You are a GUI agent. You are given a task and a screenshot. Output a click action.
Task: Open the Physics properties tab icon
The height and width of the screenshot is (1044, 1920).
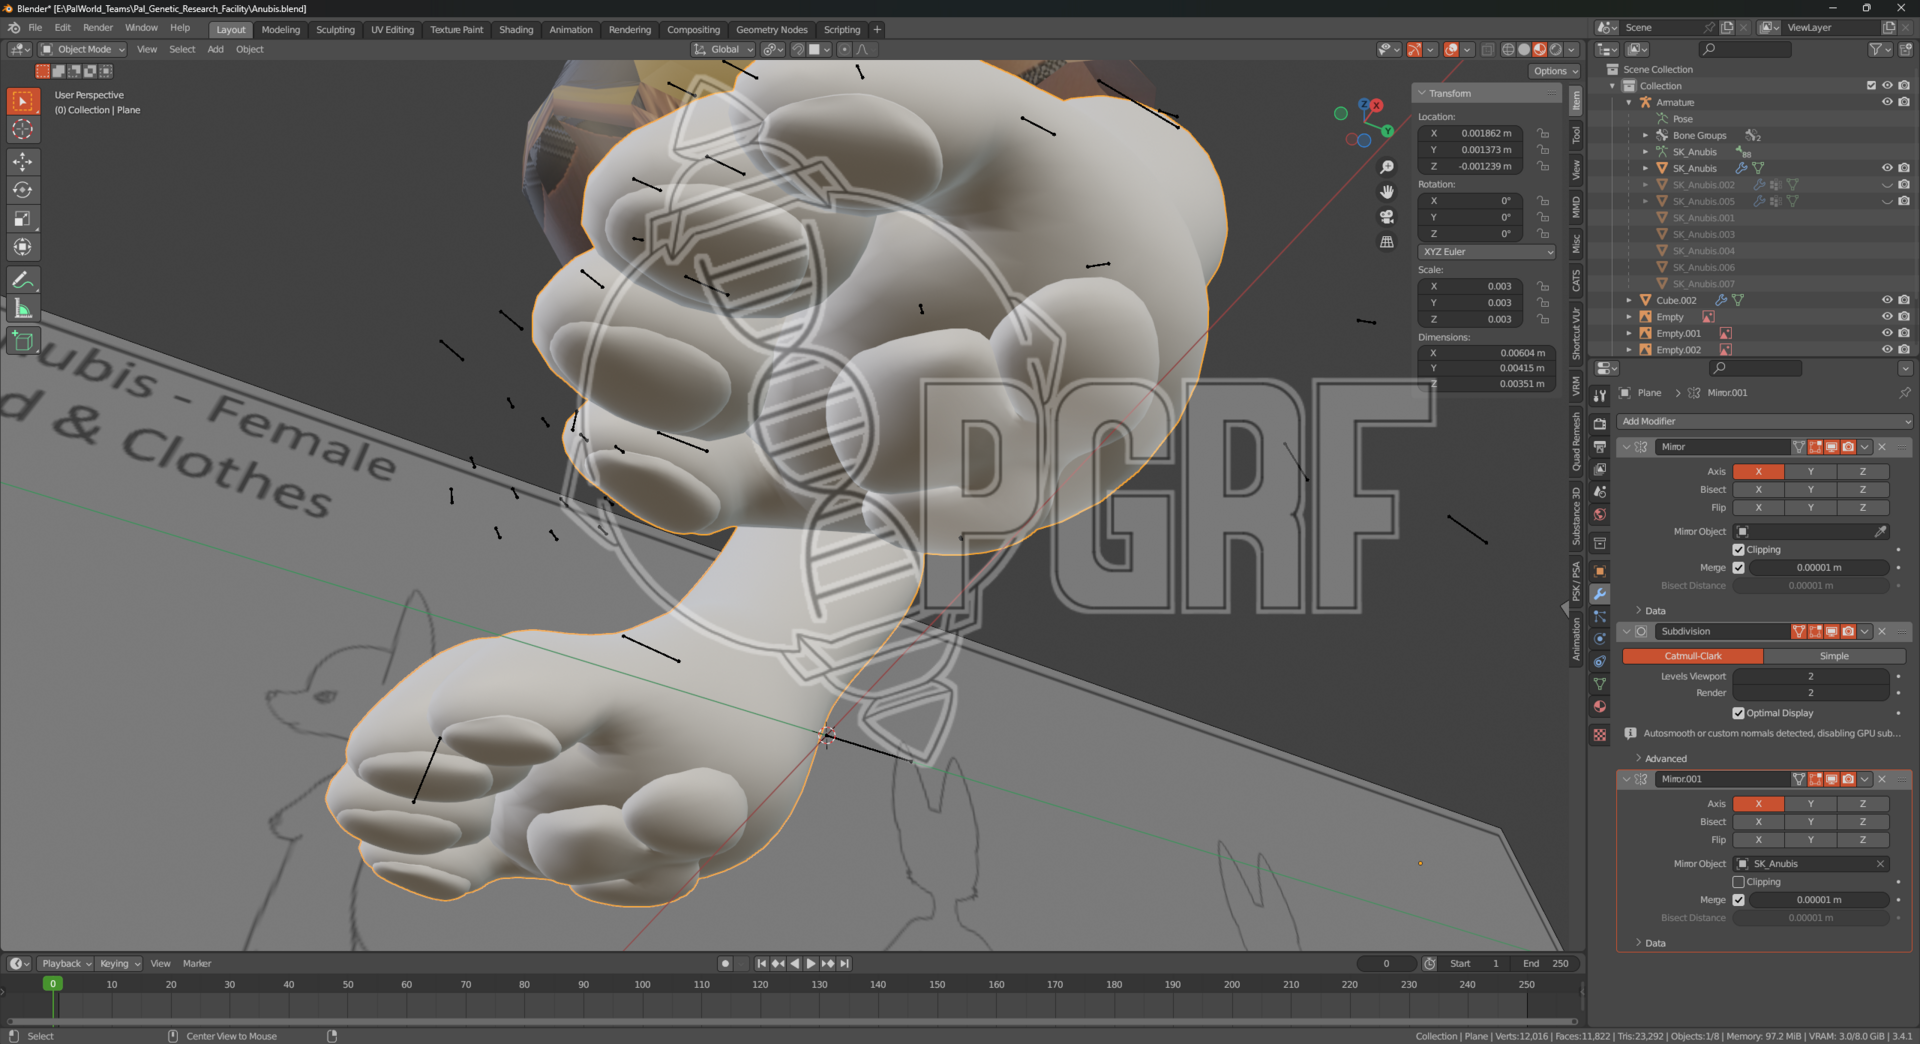(1600, 639)
